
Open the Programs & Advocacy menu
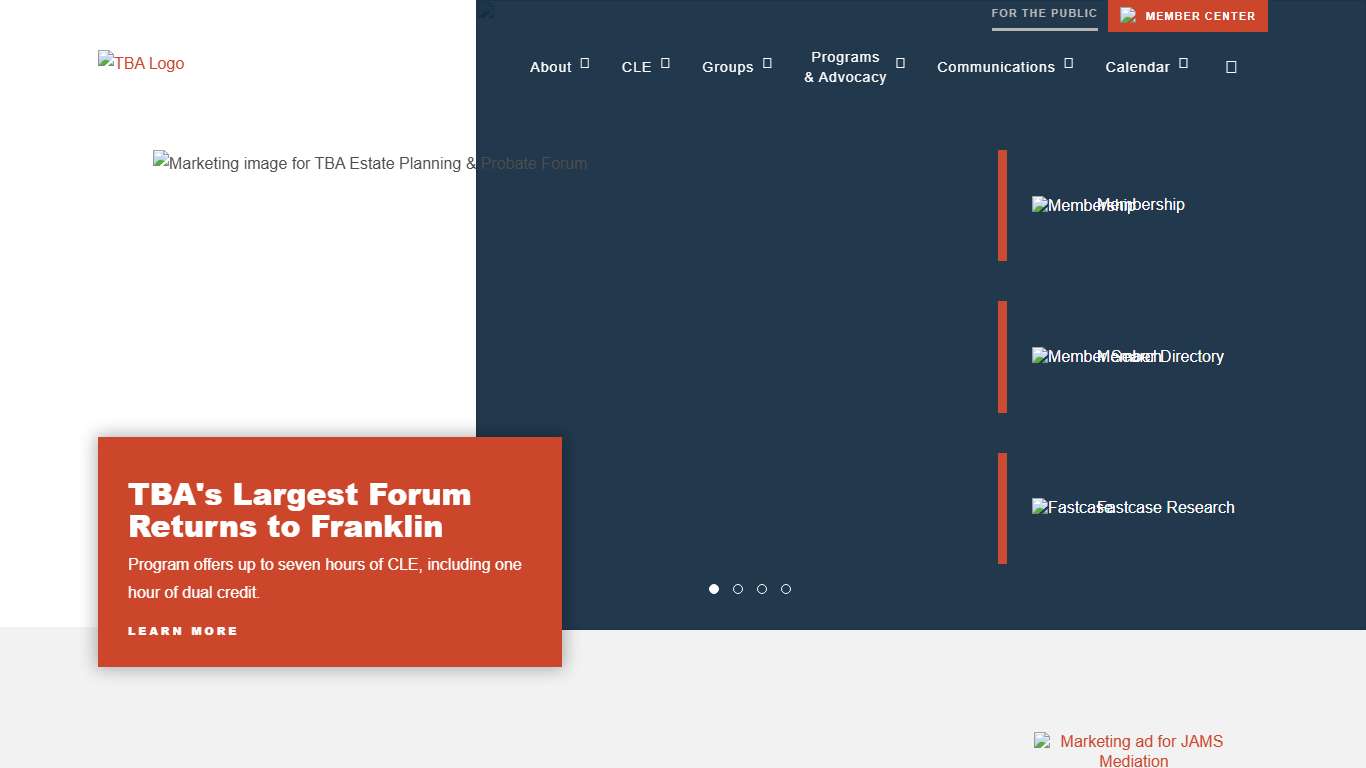tap(845, 67)
